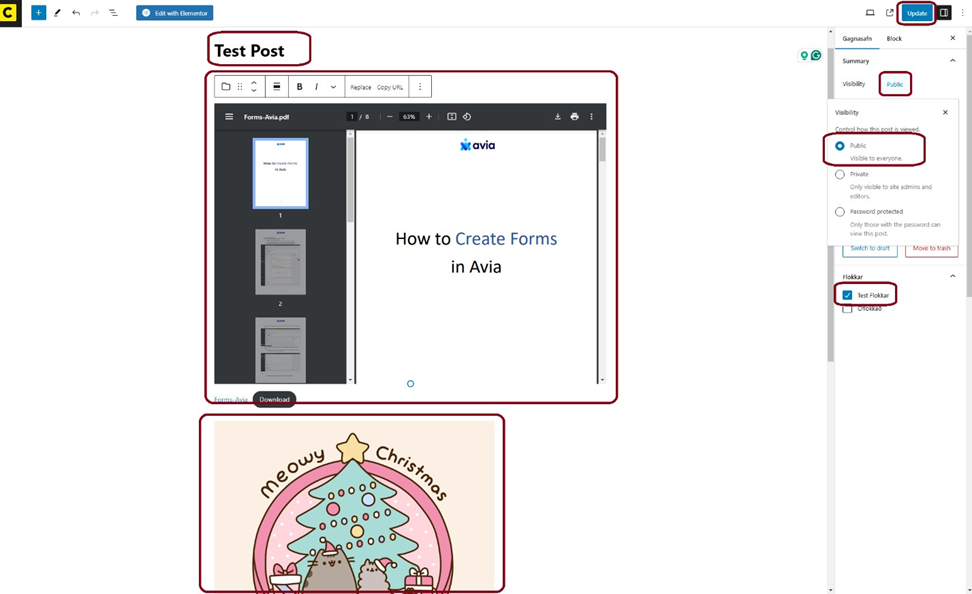Rotate the PDF page
This screenshot has width=972, height=594.
tap(467, 117)
